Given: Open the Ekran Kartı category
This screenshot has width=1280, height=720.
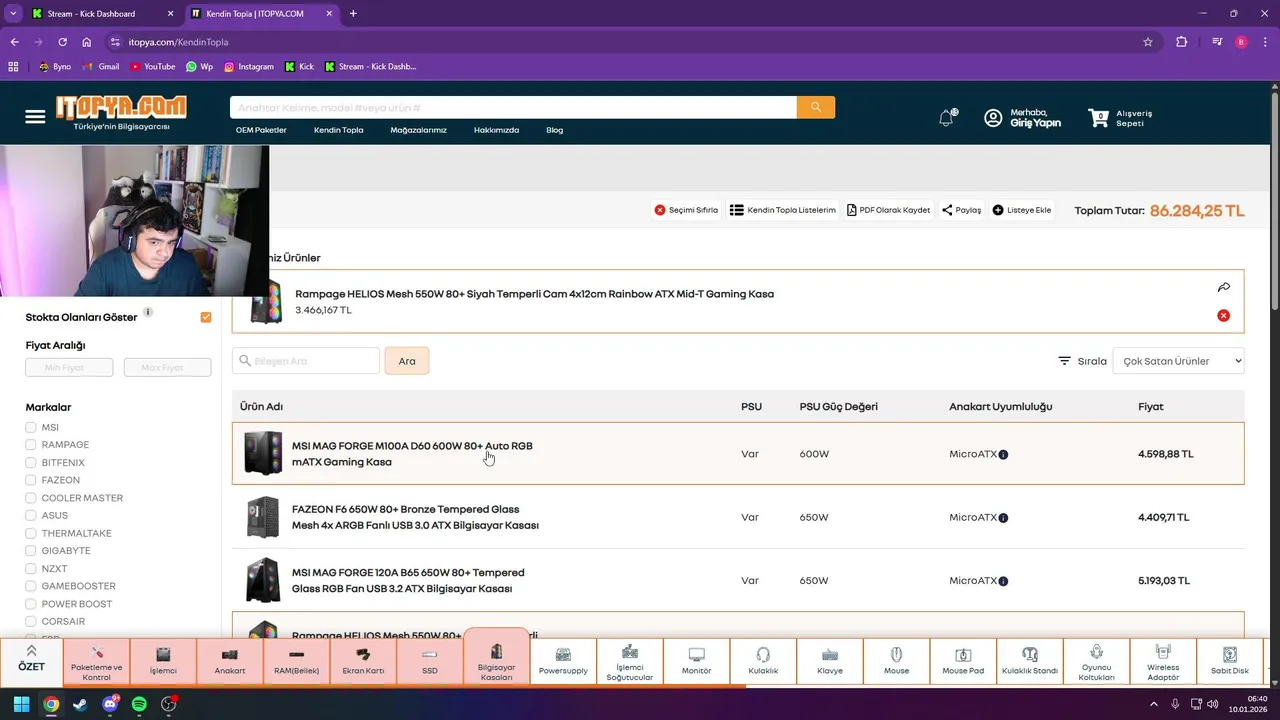Looking at the screenshot, I should click(363, 662).
